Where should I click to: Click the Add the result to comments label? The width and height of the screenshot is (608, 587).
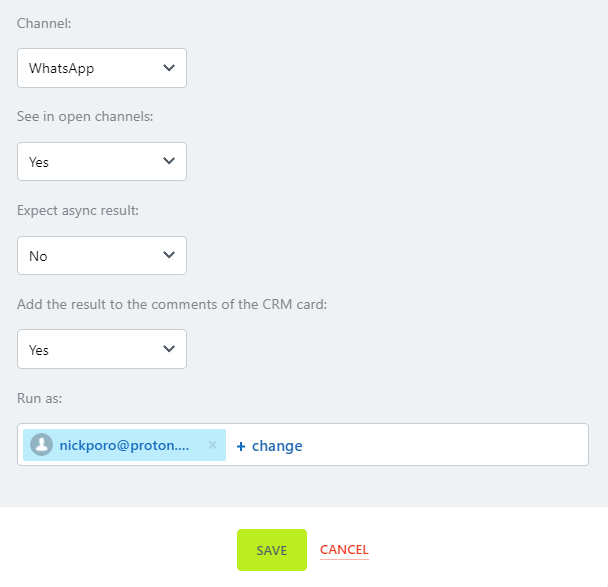172,304
